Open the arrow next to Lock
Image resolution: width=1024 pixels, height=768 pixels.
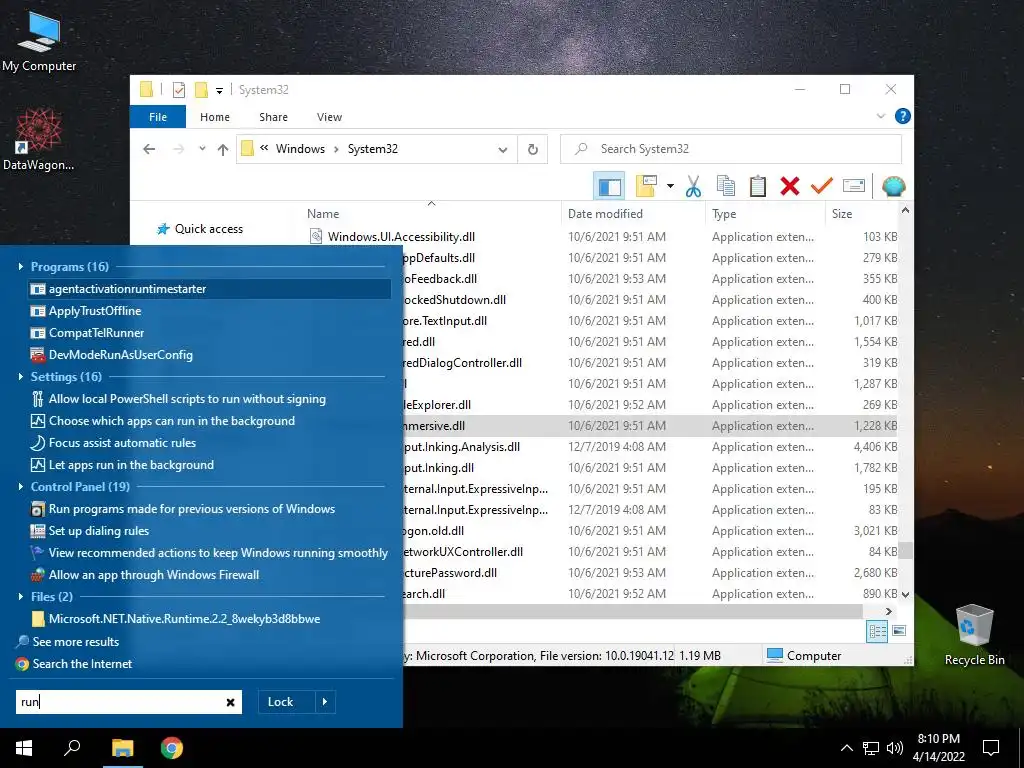pyautogui.click(x=325, y=702)
